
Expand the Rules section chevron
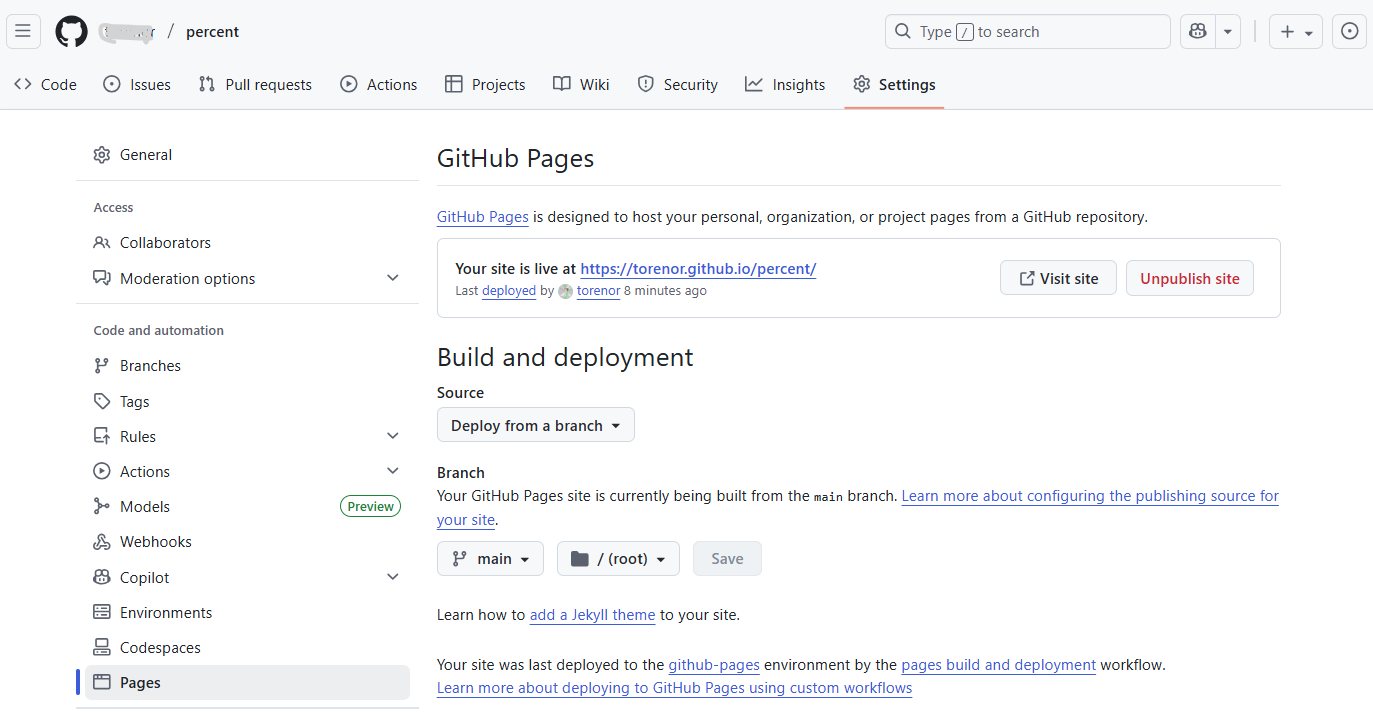(x=393, y=436)
